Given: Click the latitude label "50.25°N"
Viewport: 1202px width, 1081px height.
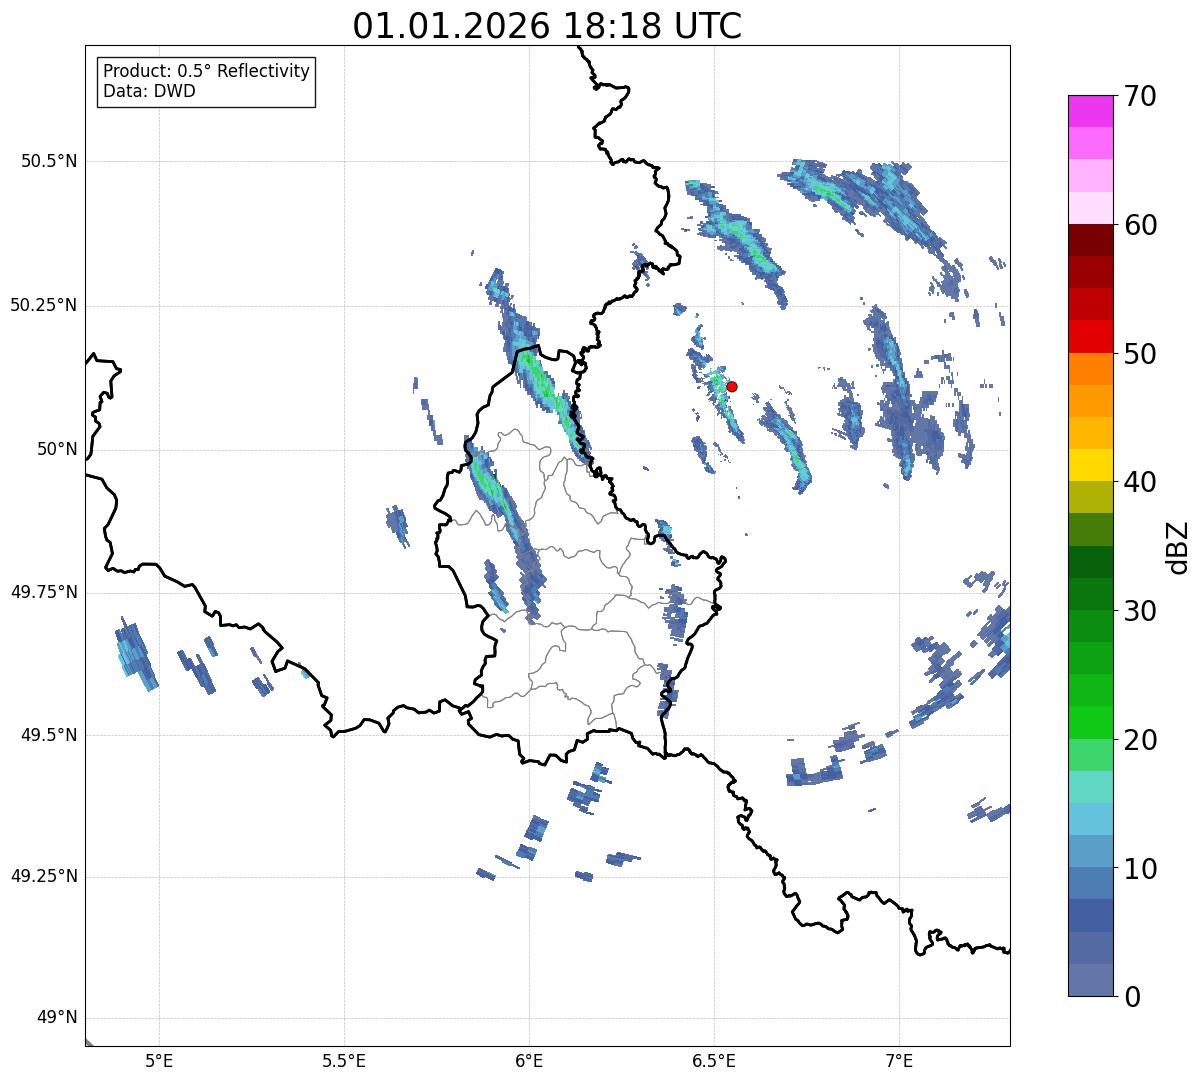Looking at the screenshot, I should [44, 305].
